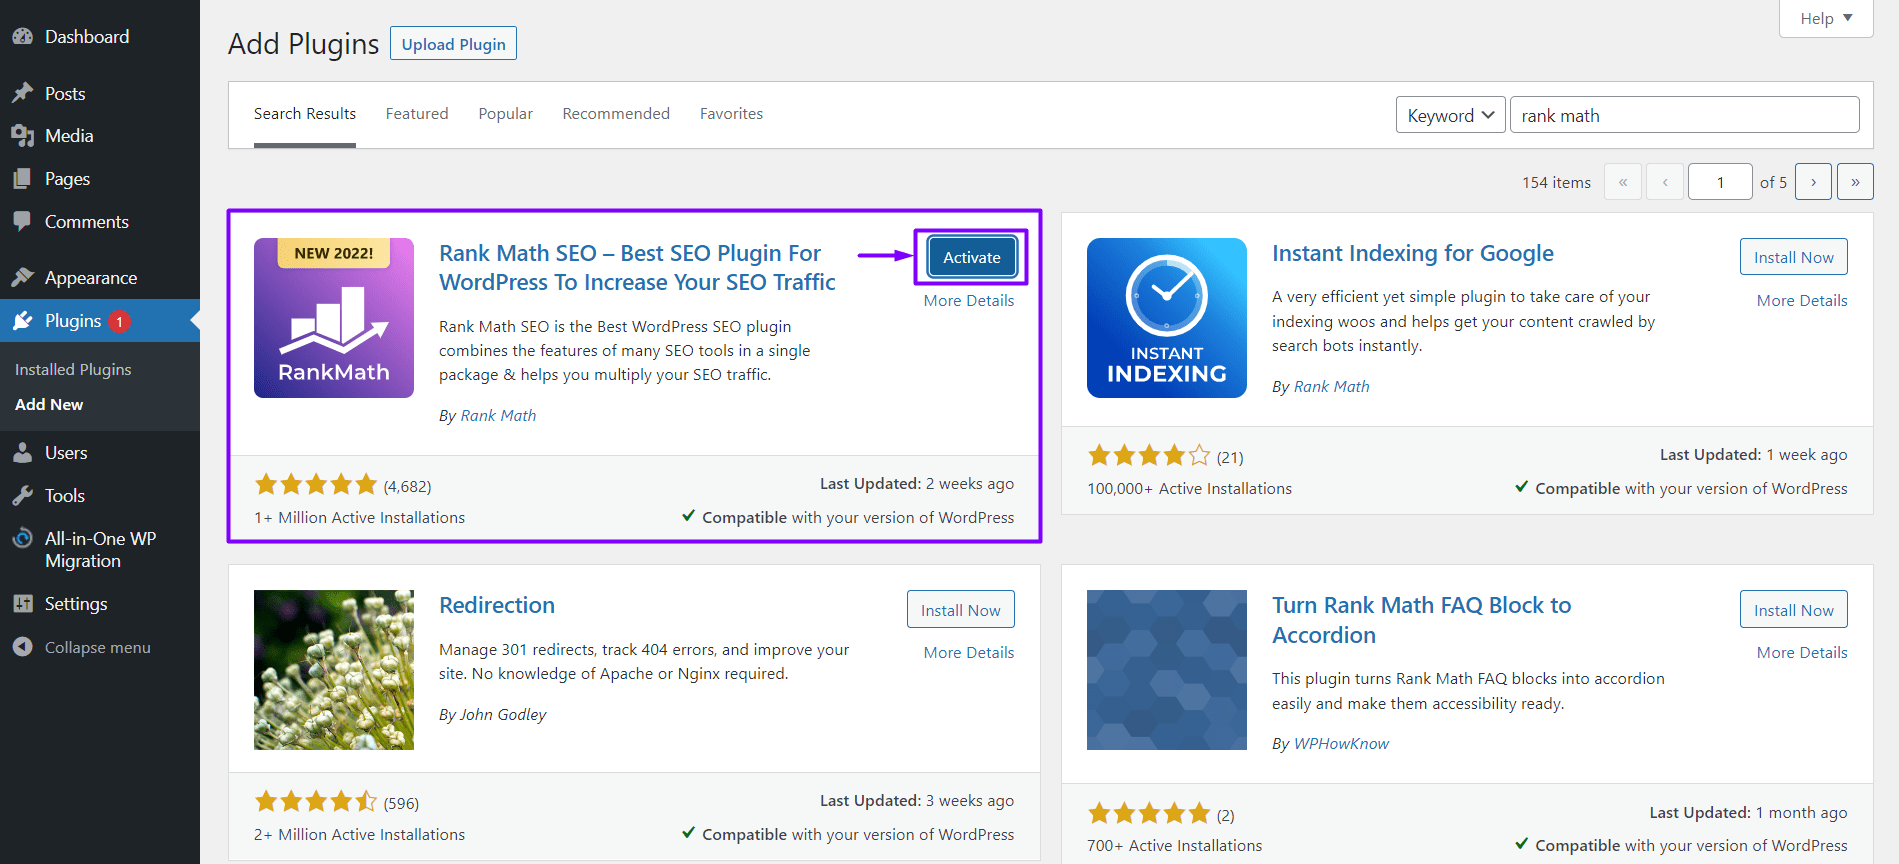Focus the plugin search field

click(x=1685, y=115)
